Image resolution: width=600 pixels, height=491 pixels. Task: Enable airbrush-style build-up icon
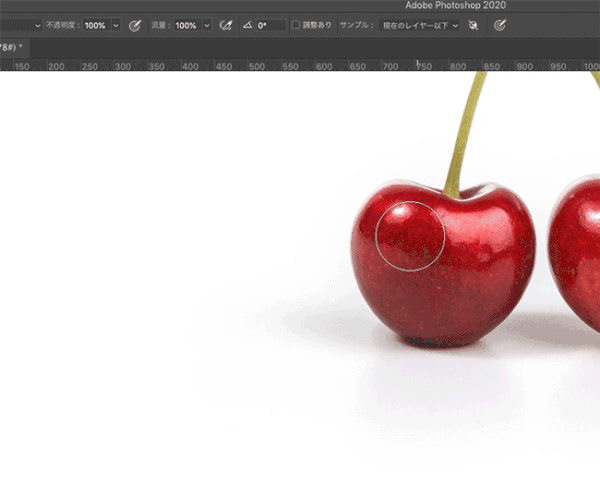[x=226, y=26]
